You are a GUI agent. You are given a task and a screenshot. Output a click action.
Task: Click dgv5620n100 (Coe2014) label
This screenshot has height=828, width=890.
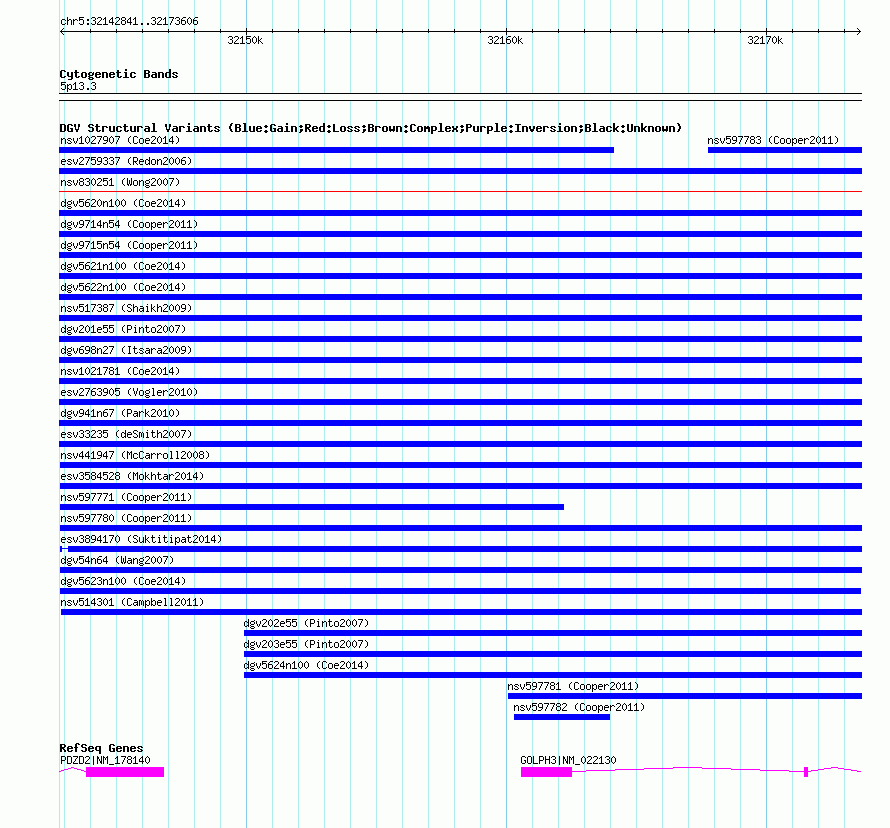coord(123,203)
